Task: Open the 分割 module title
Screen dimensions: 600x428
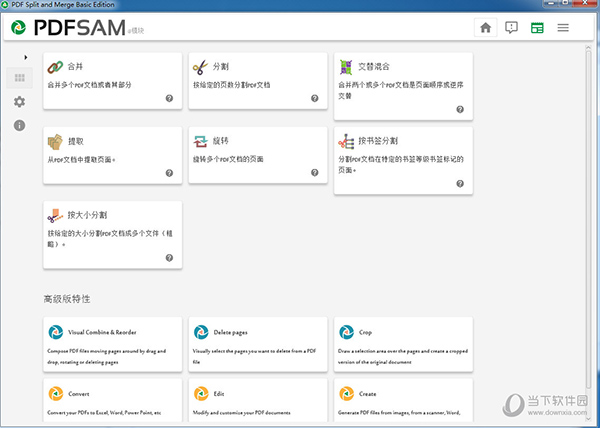Action: pyautogui.click(x=220, y=67)
